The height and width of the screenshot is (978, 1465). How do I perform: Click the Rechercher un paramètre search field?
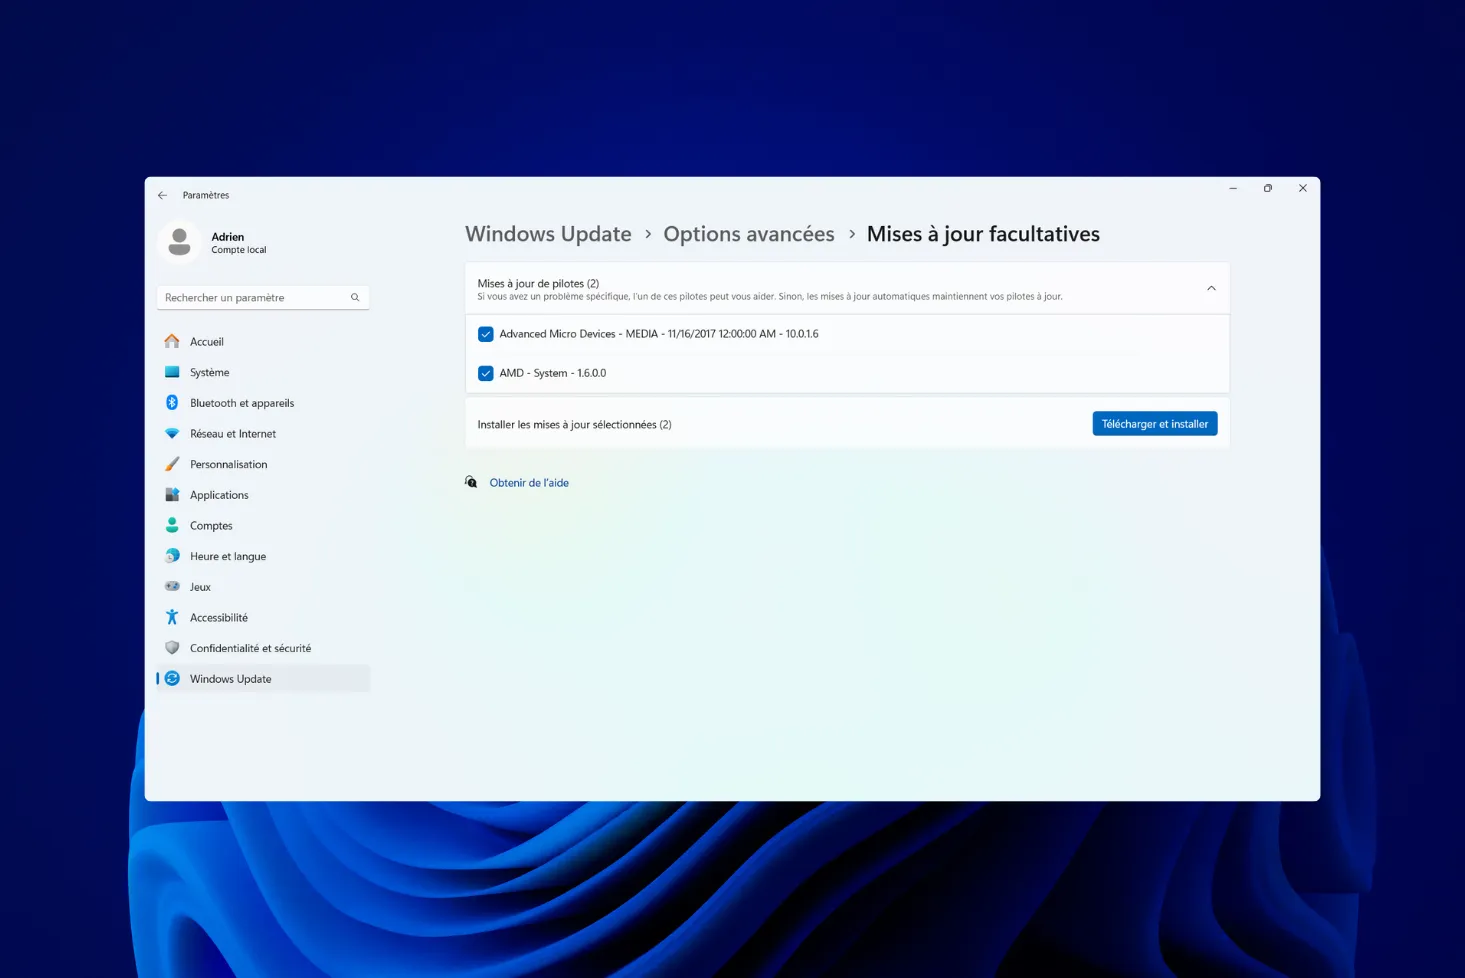(250, 298)
